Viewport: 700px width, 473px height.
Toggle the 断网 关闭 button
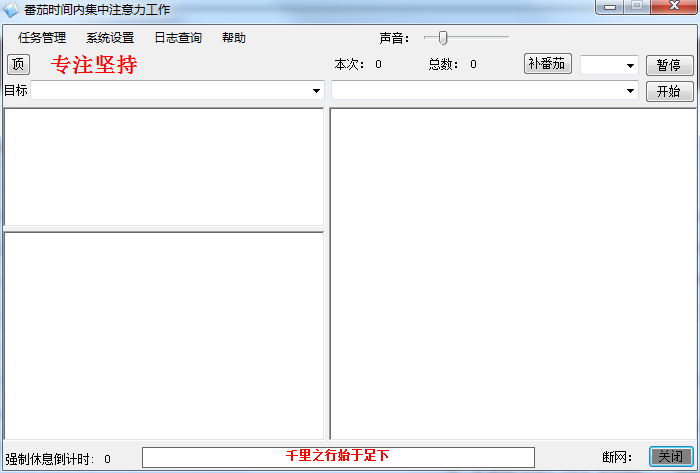(671, 456)
